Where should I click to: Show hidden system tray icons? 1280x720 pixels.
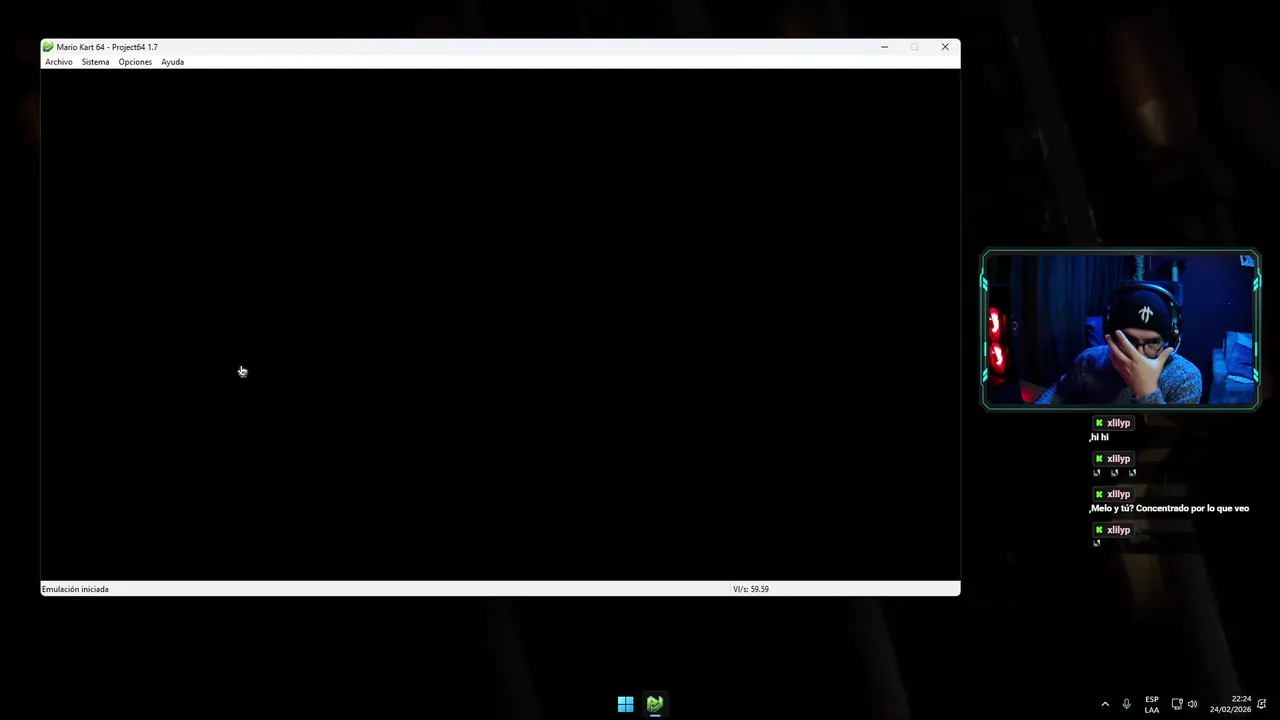(x=1105, y=704)
